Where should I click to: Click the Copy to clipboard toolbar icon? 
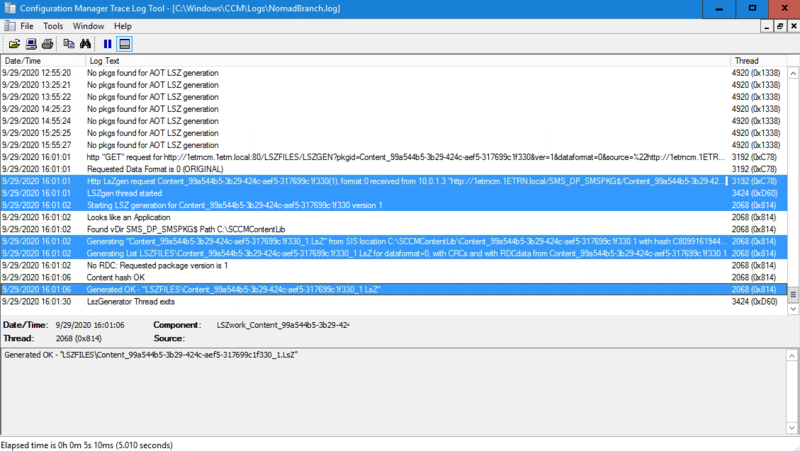point(69,44)
